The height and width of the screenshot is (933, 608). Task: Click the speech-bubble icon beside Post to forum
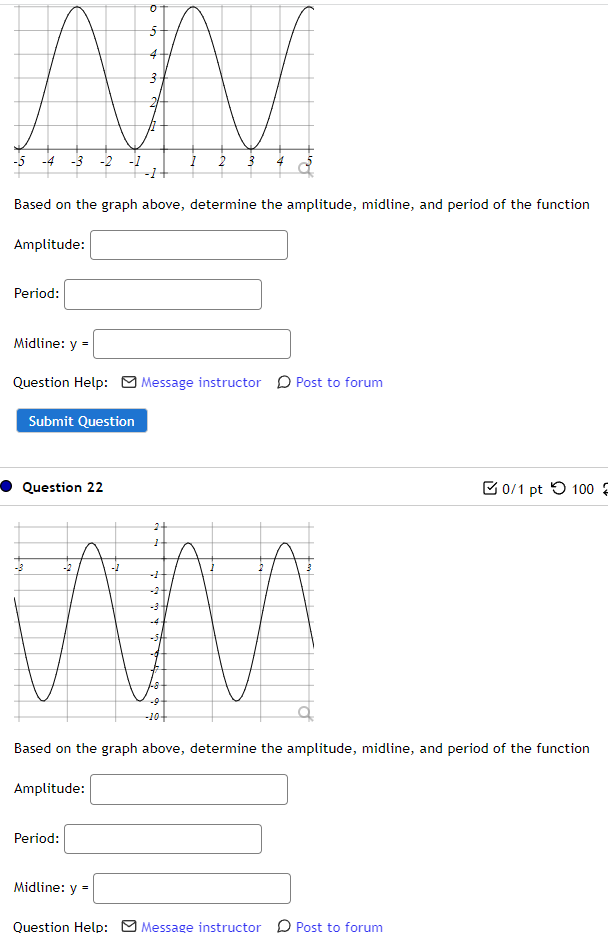click(284, 382)
